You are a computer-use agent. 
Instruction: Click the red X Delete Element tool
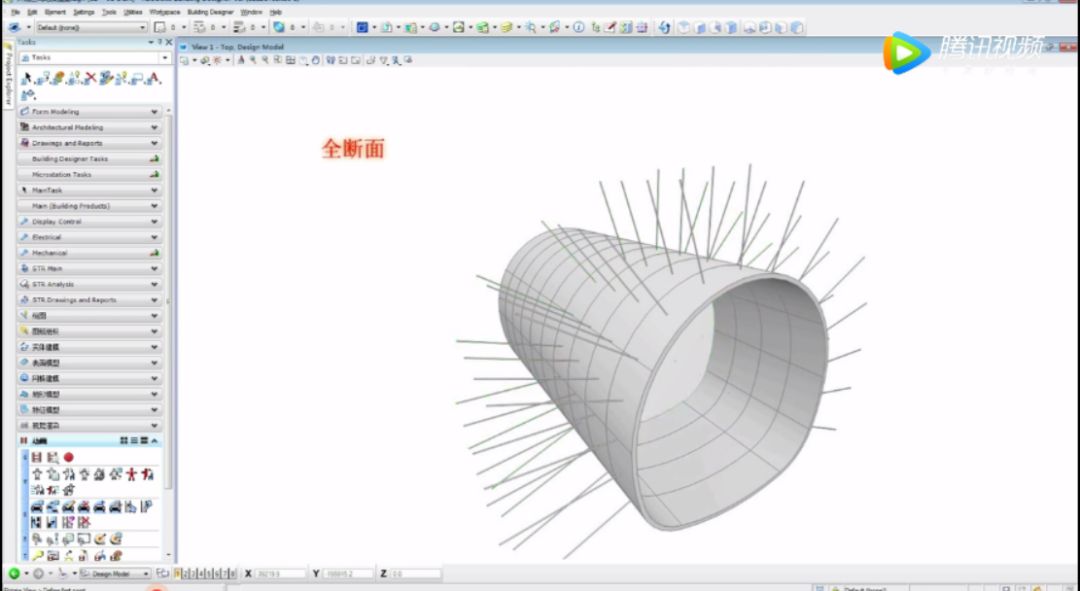pyautogui.click(x=91, y=79)
